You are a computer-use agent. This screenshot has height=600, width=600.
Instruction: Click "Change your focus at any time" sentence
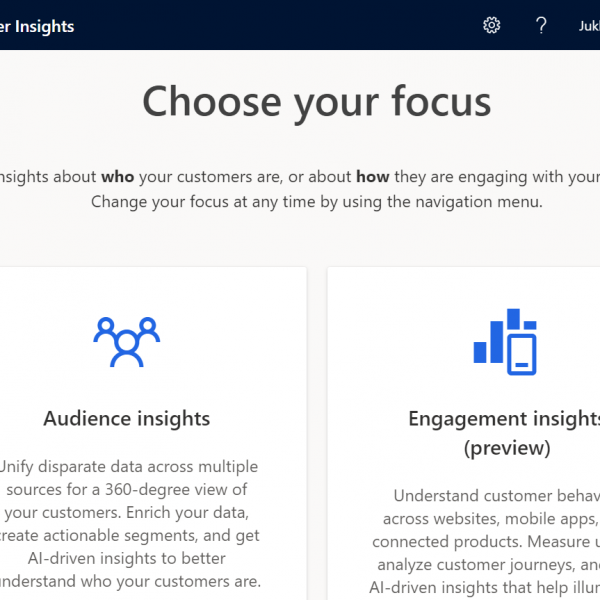pyautogui.click(x=316, y=202)
